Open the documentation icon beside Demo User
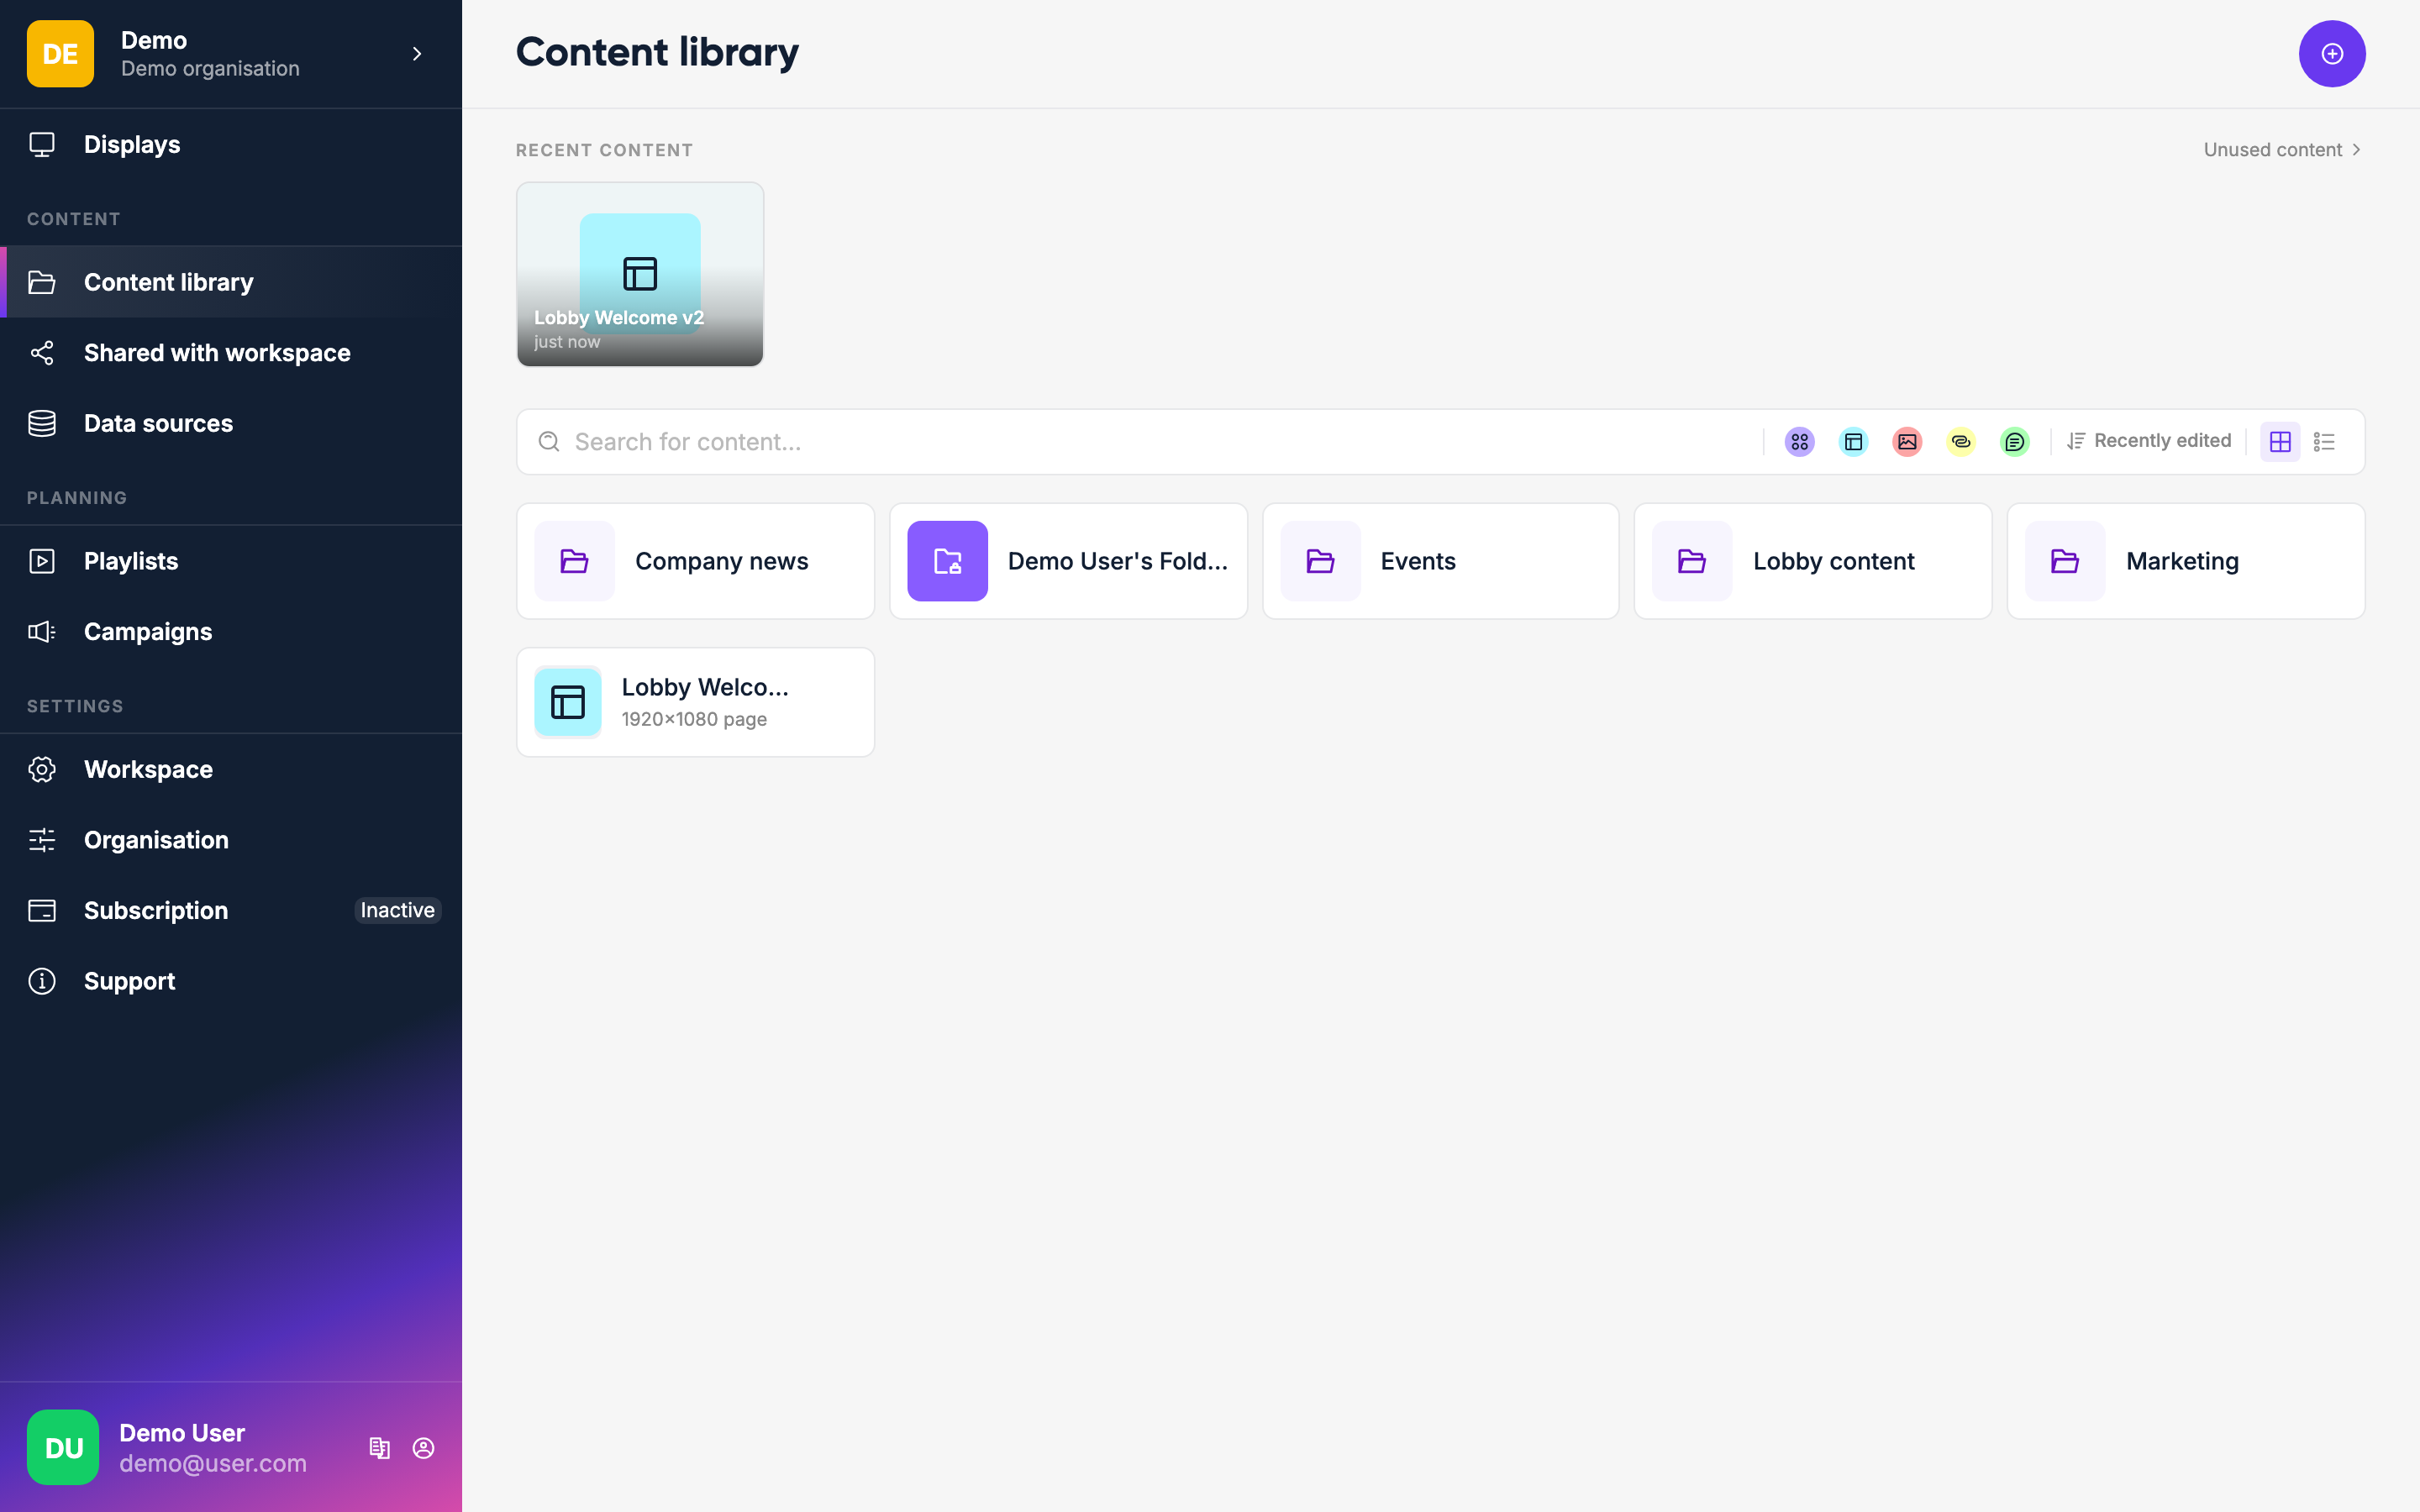The width and height of the screenshot is (2420, 1512). click(x=380, y=1447)
